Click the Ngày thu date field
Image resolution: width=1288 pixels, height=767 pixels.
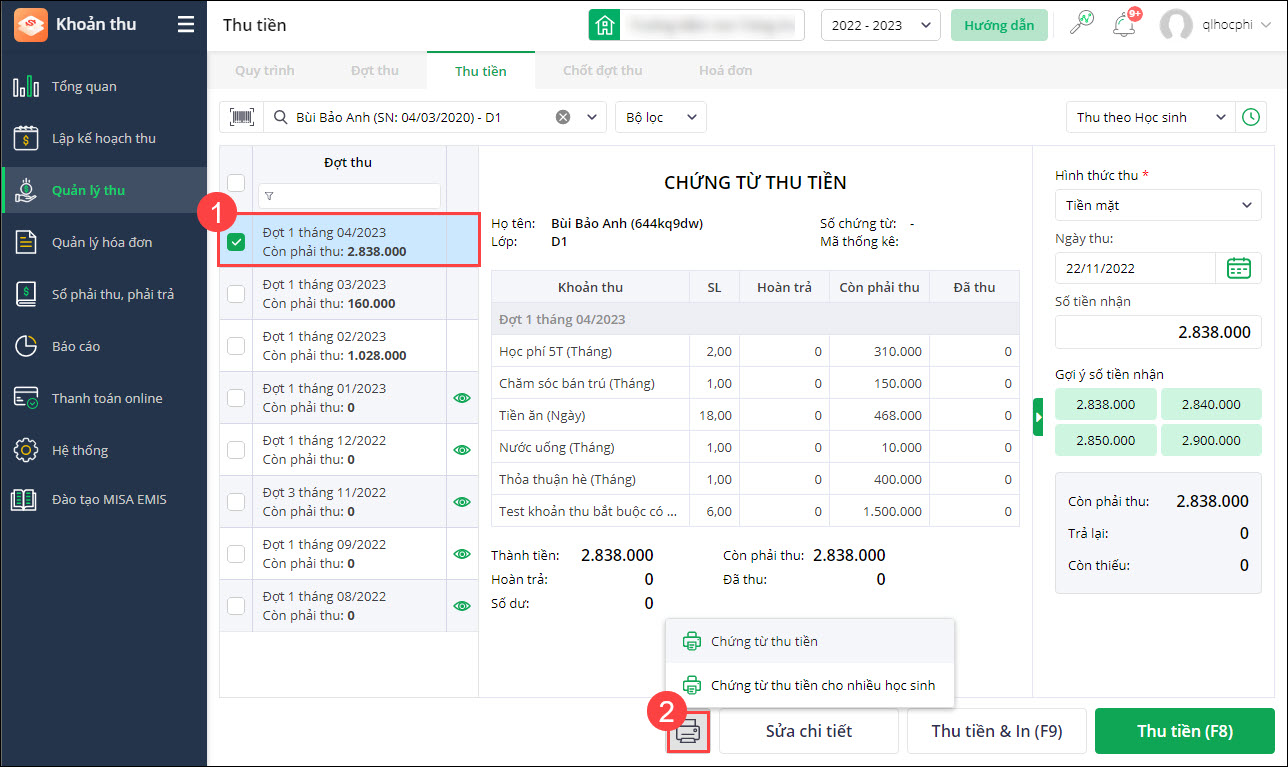(1135, 268)
